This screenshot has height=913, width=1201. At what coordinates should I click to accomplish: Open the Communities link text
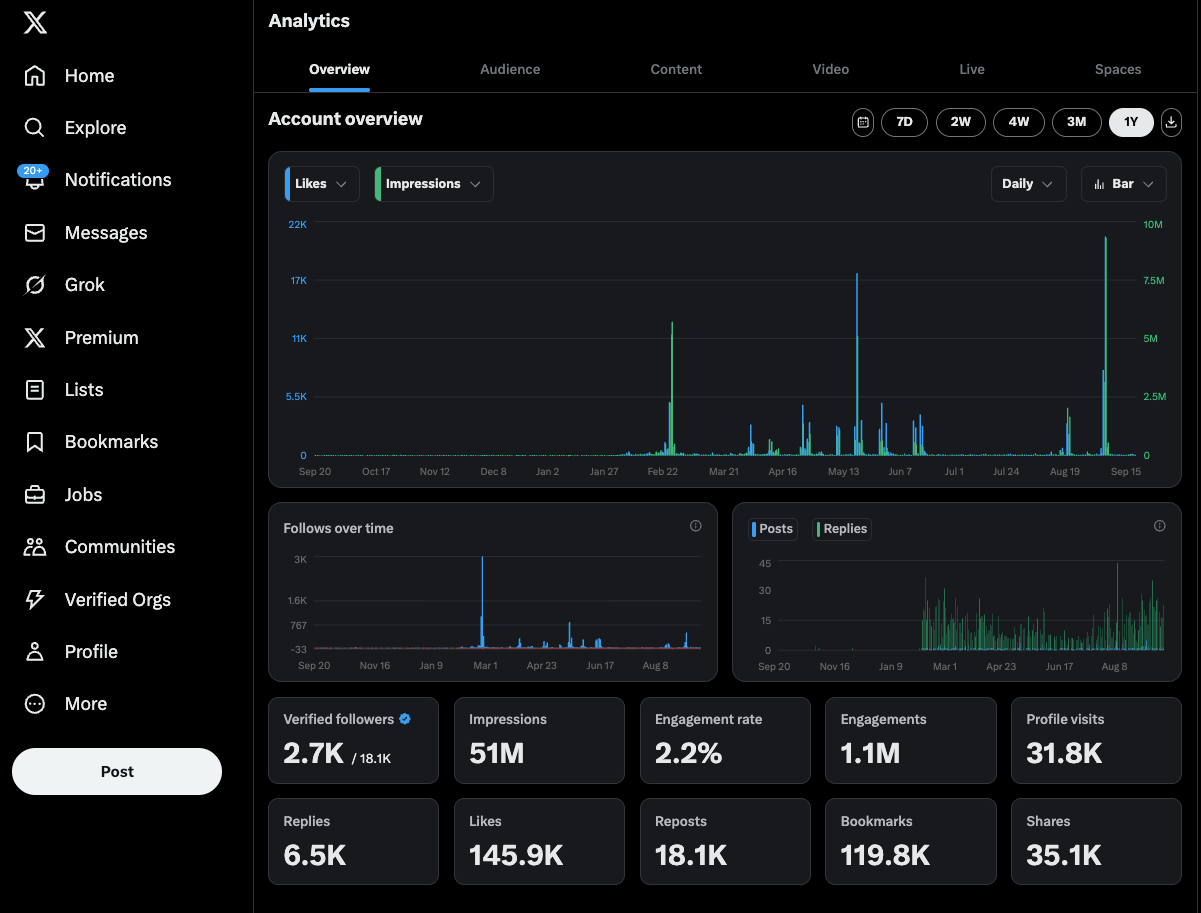[120, 547]
